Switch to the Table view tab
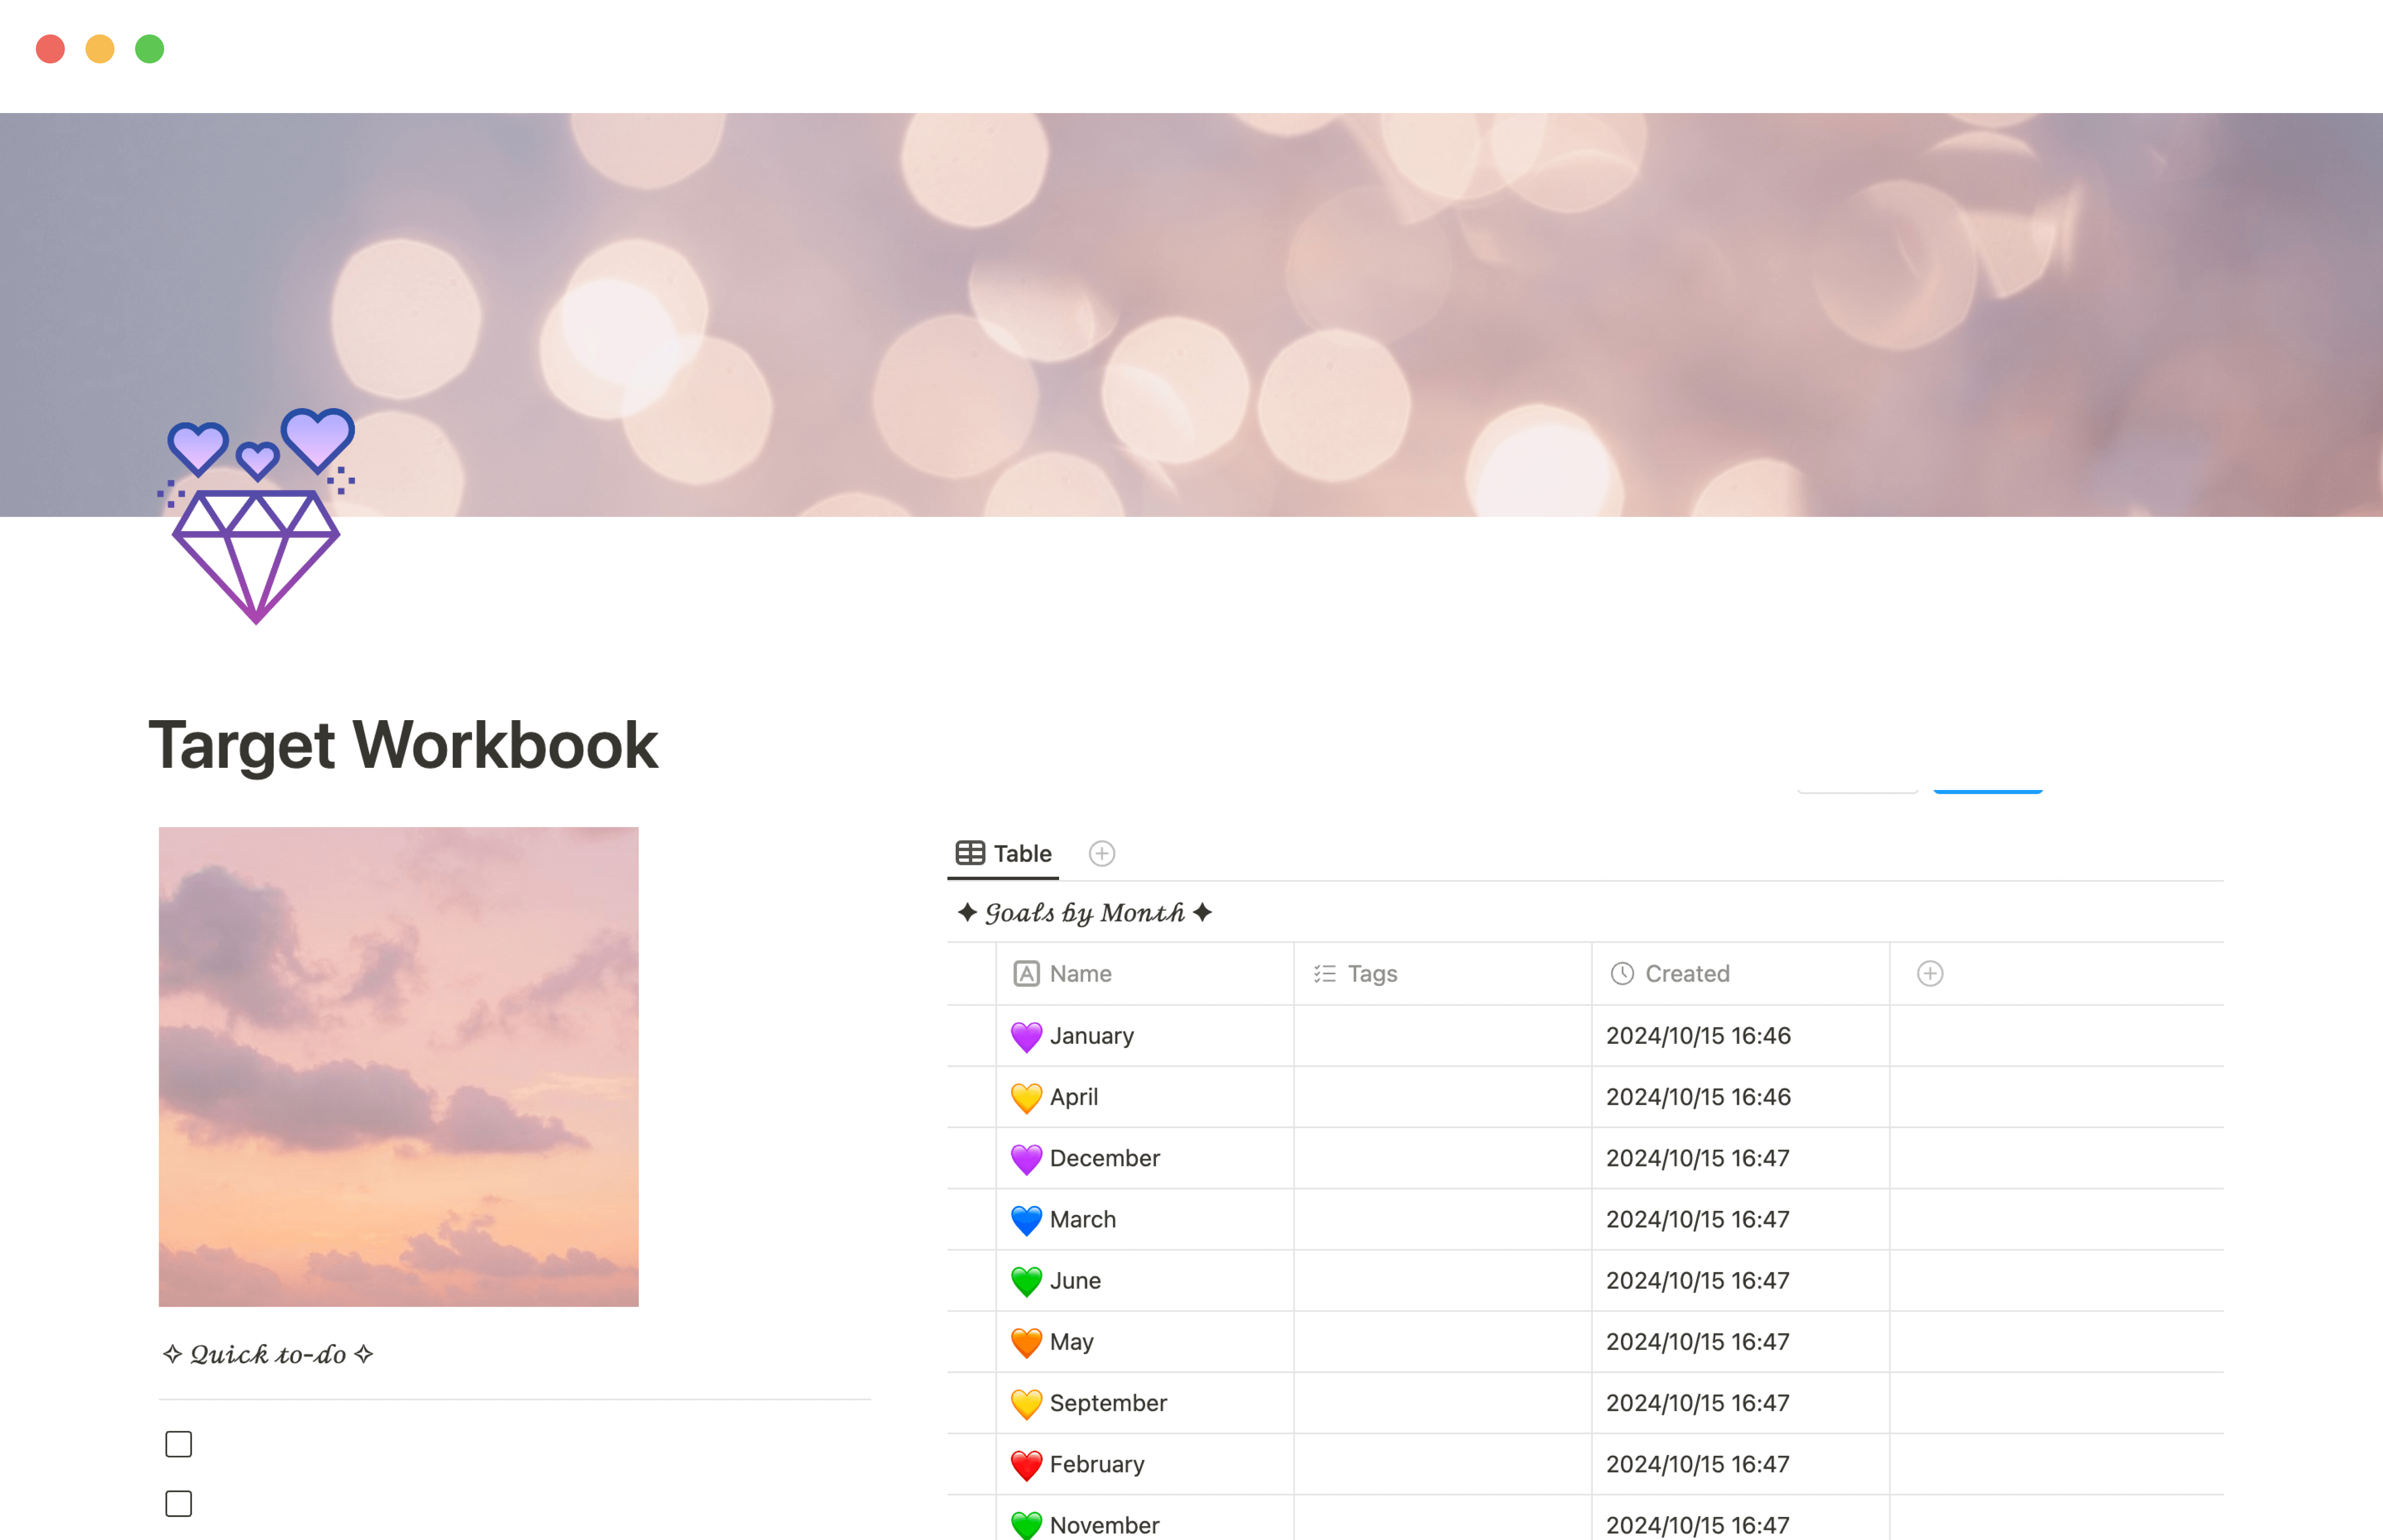Screen dimensions: 2383x1540 (1004, 853)
